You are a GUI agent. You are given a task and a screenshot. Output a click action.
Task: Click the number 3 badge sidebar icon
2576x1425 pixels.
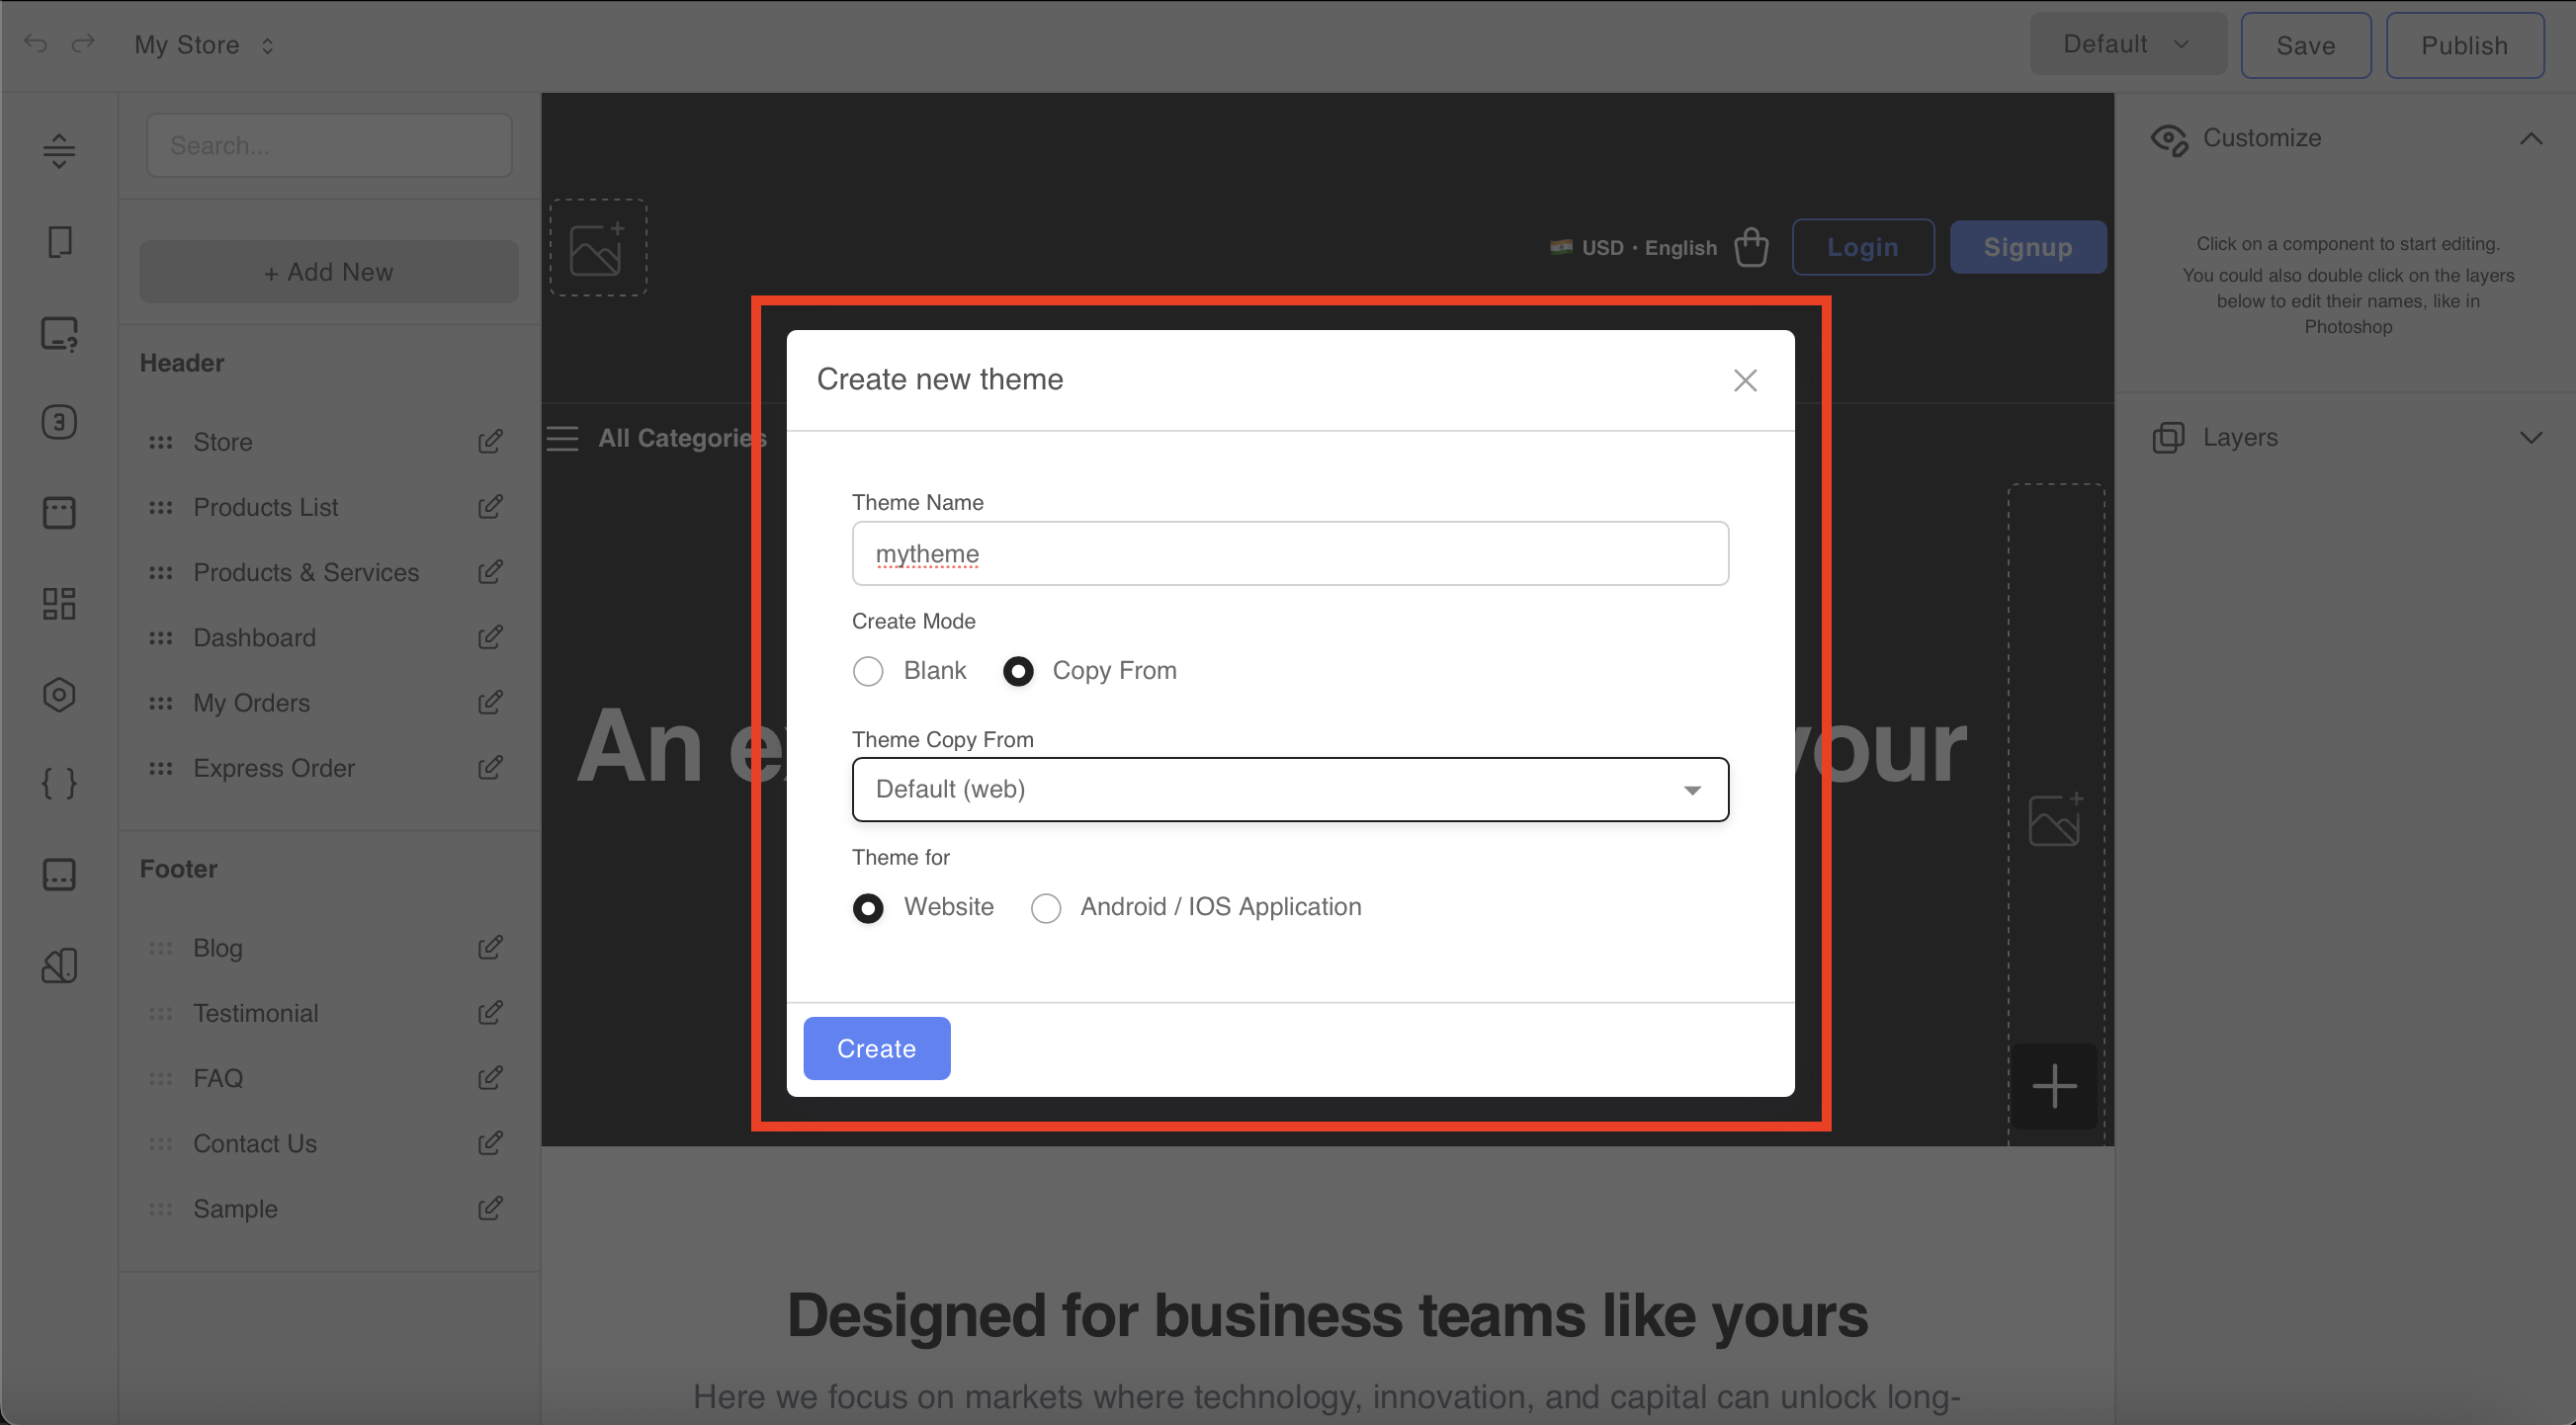click(x=59, y=422)
